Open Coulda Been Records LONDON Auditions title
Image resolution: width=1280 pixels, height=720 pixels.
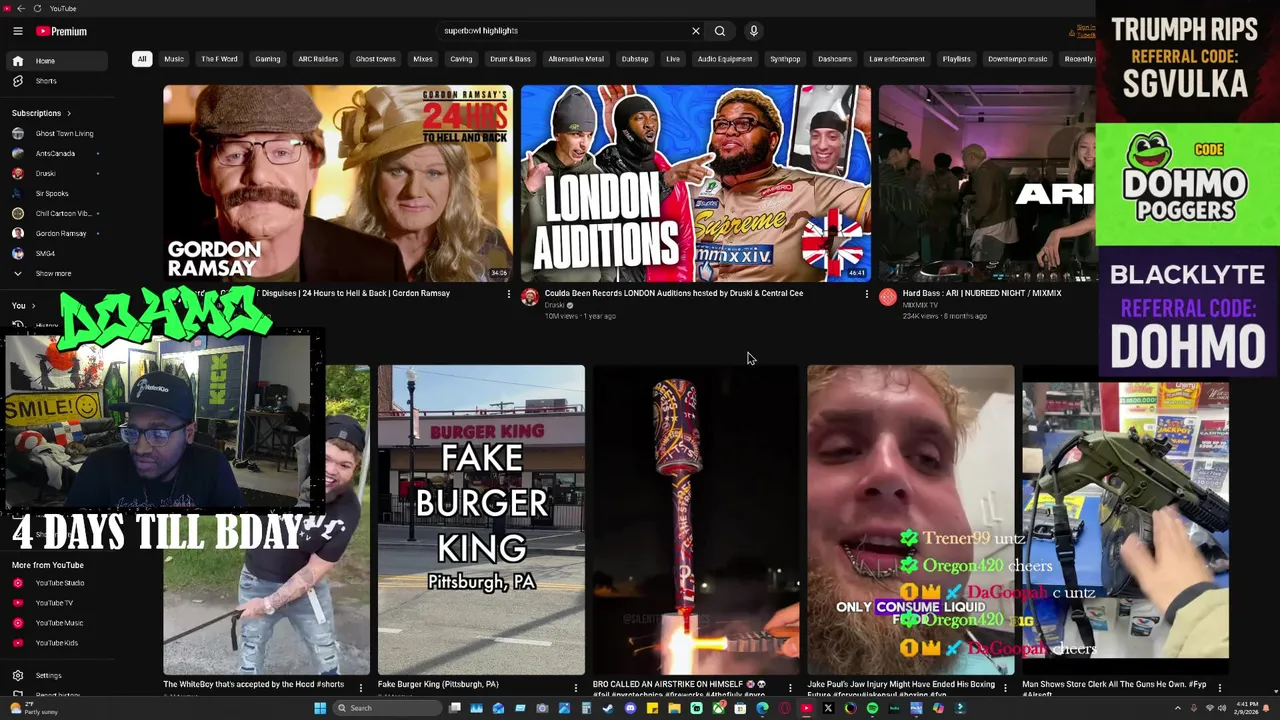pyautogui.click(x=674, y=293)
